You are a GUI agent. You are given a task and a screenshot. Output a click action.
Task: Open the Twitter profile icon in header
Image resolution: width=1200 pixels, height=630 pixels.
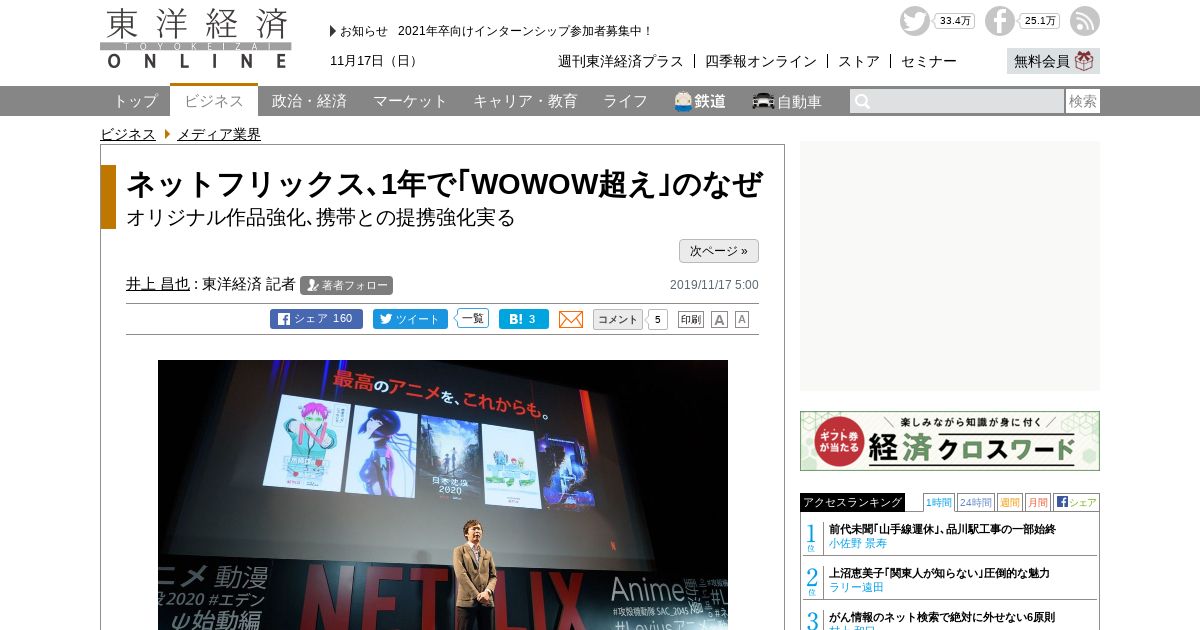coord(914,21)
